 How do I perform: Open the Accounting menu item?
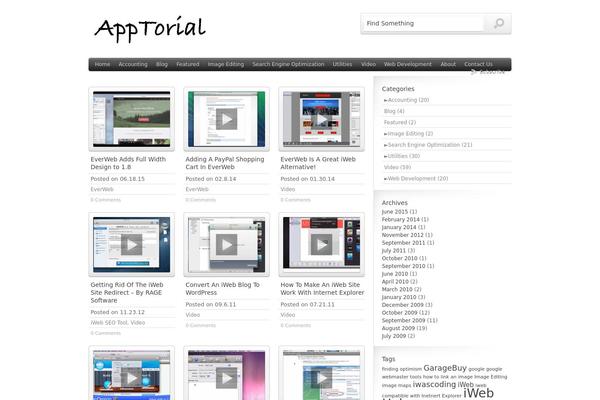point(133,64)
